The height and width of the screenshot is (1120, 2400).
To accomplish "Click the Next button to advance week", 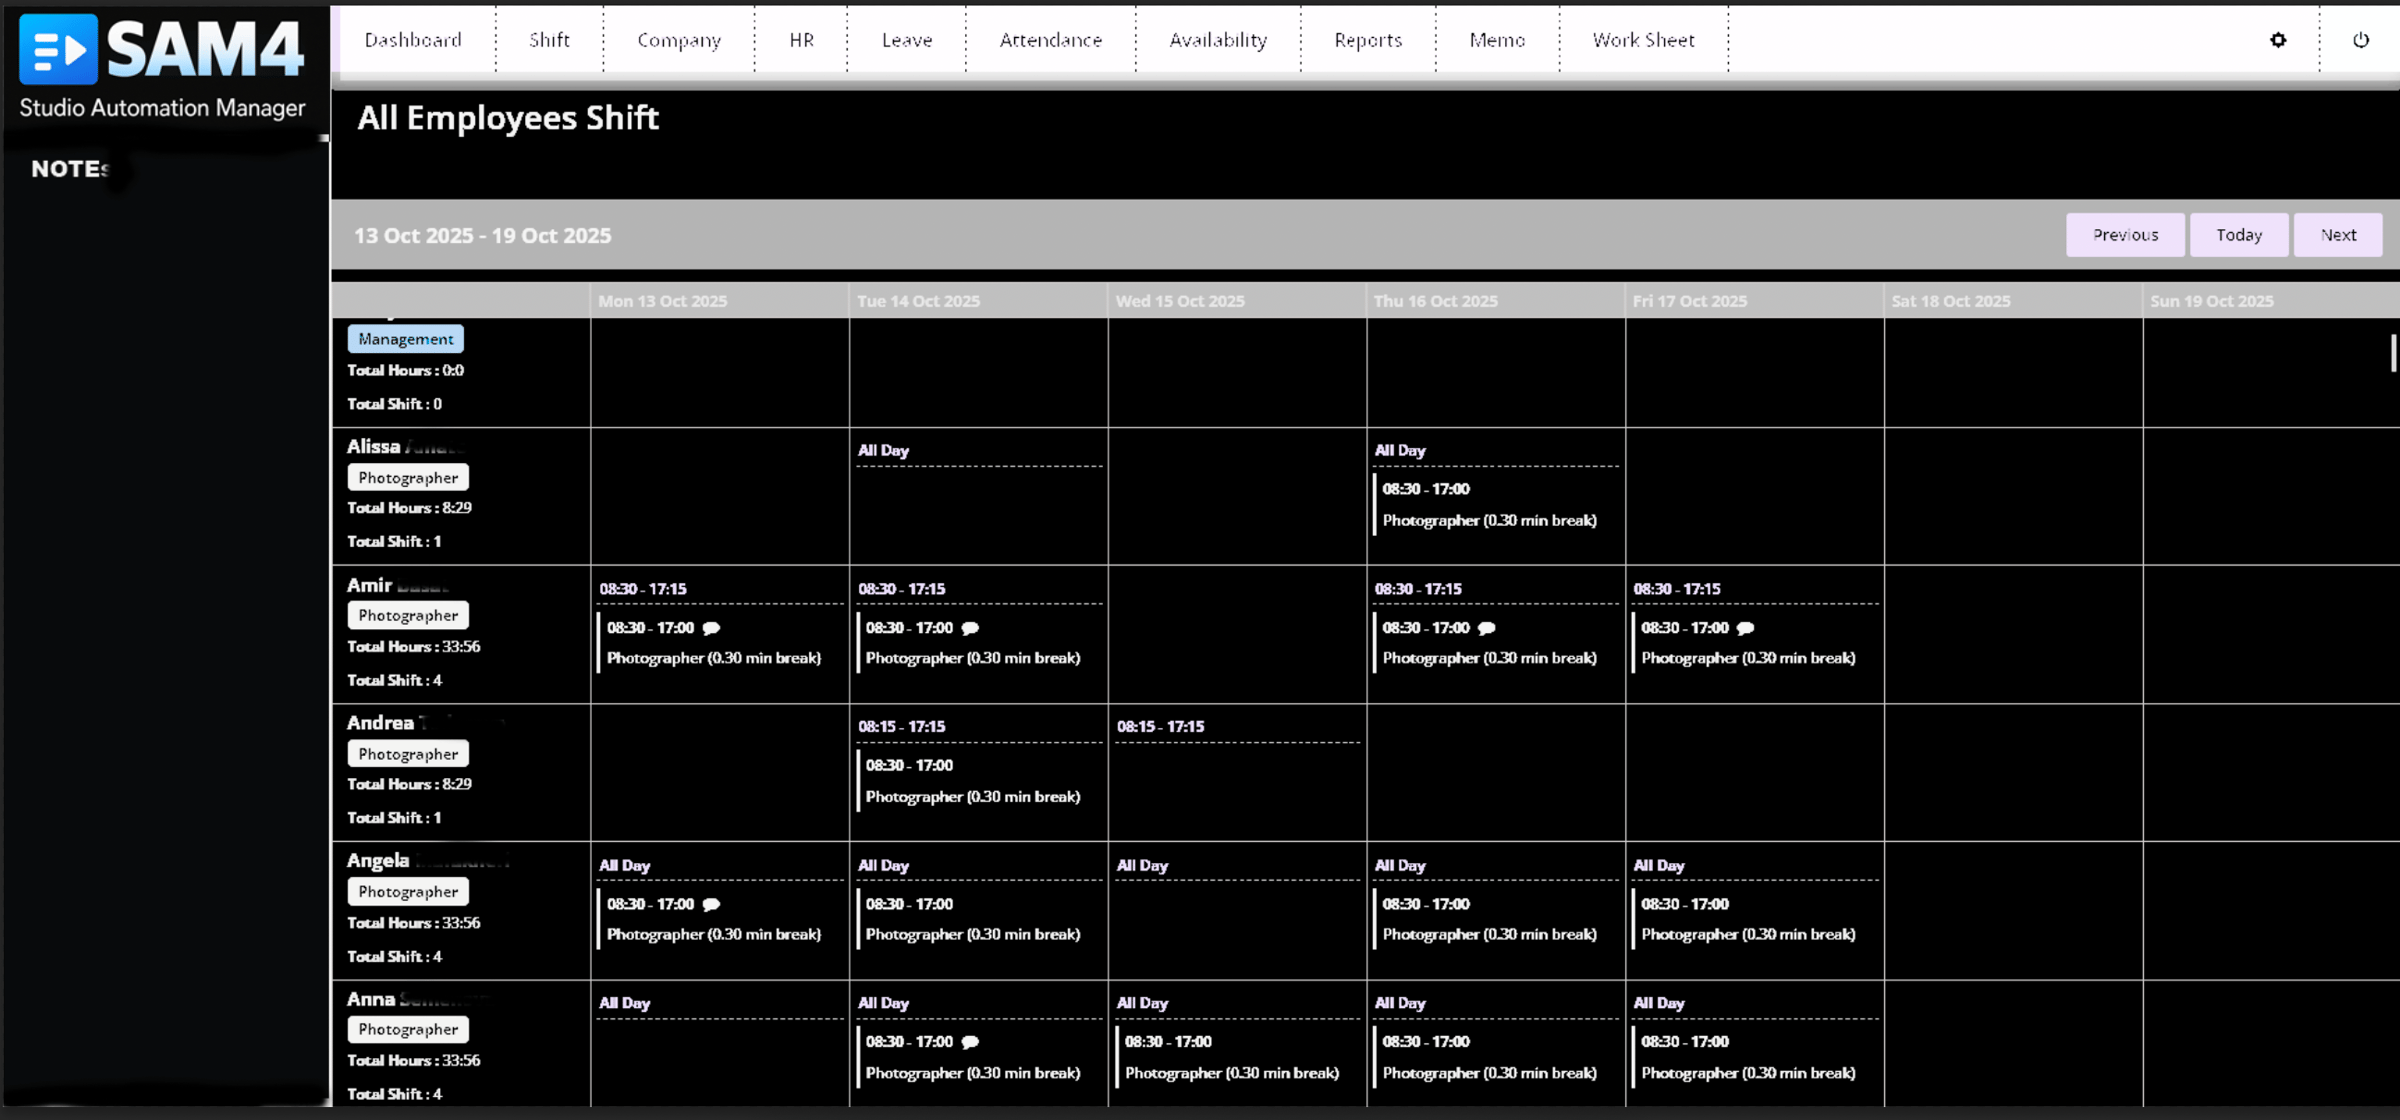I will [x=2338, y=234].
